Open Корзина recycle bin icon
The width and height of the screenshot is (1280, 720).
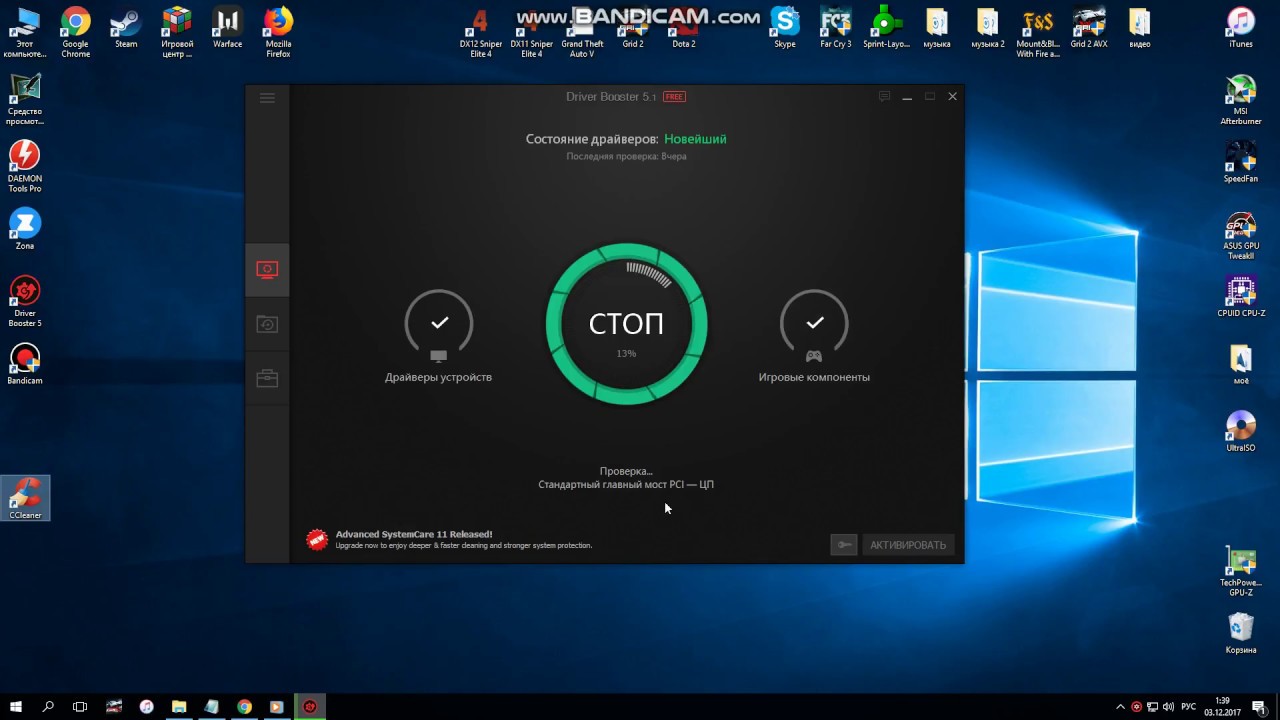click(1241, 632)
